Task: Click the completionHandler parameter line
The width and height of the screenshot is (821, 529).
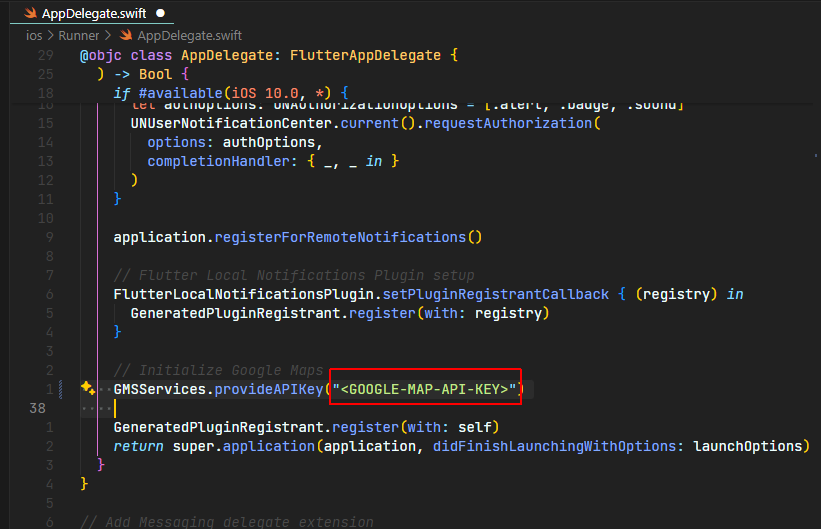Action: (273, 161)
